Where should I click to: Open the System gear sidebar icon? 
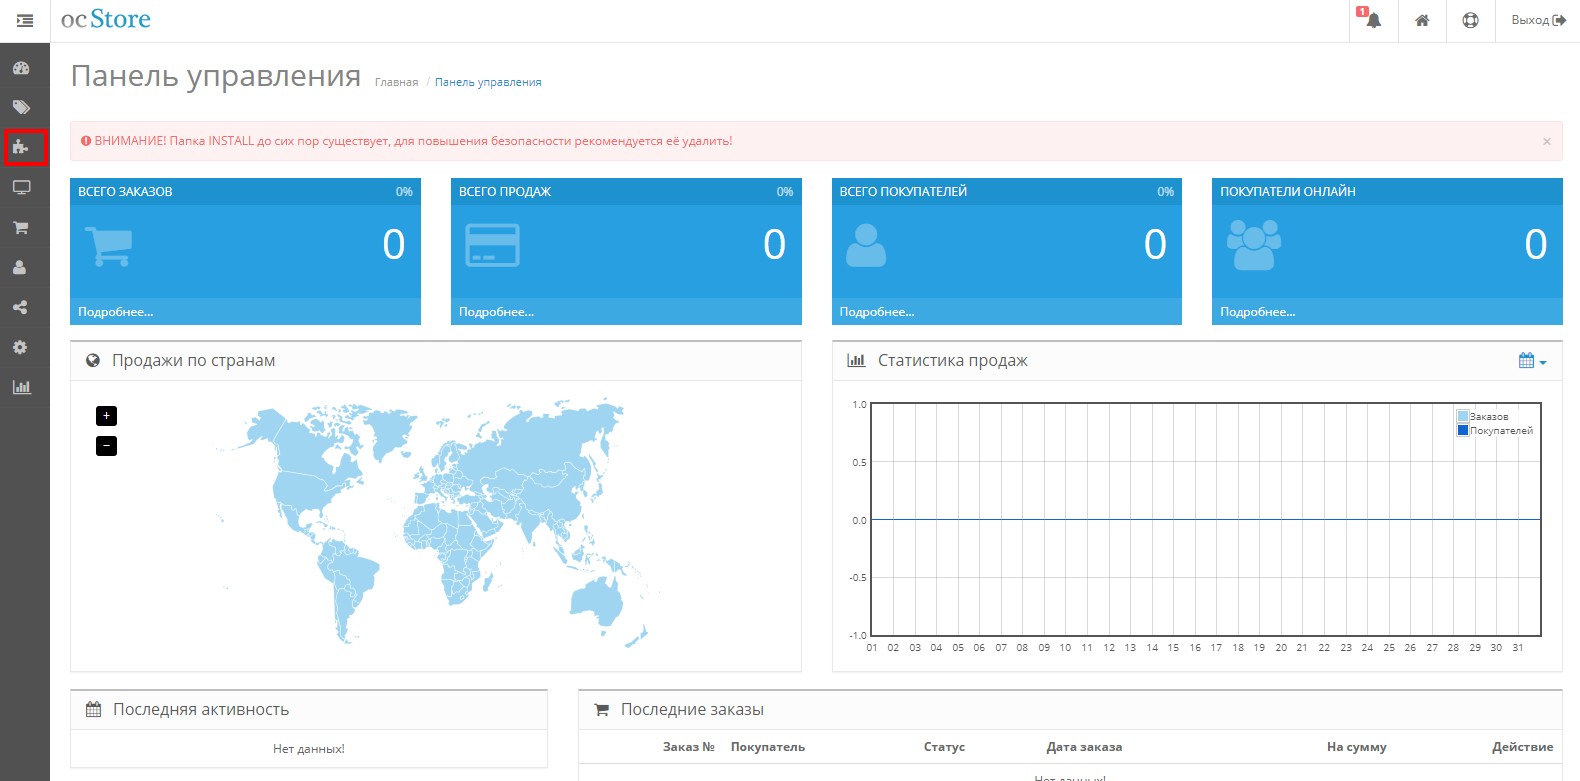point(20,347)
